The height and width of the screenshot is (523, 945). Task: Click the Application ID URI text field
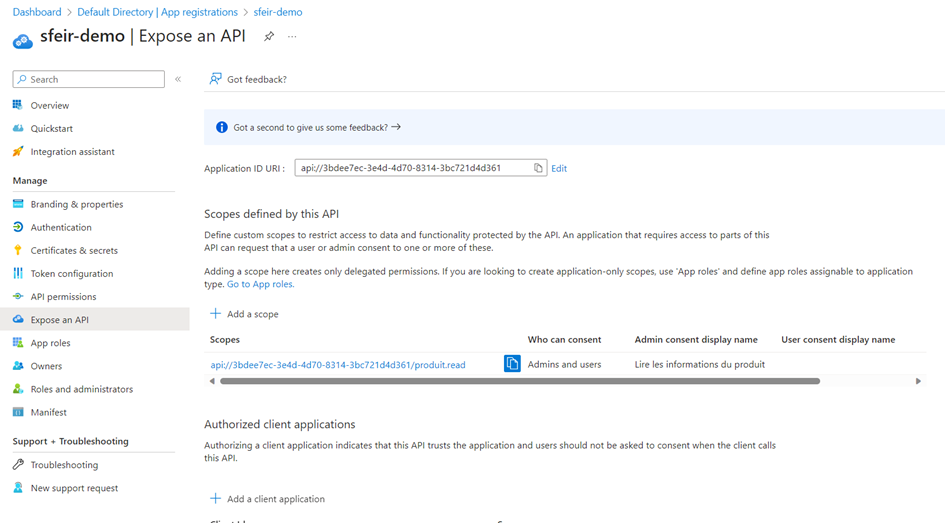[421, 168]
